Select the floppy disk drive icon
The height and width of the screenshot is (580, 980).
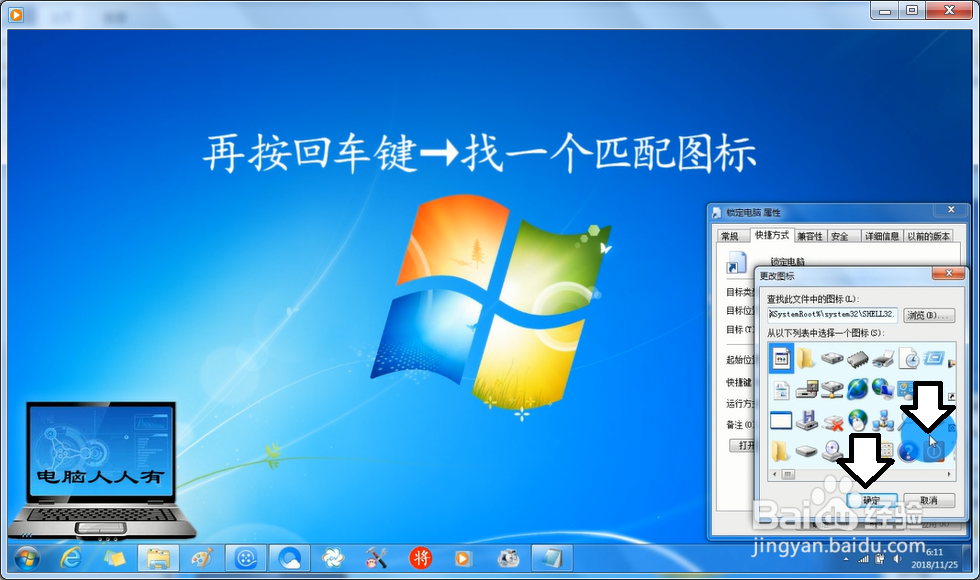806,420
